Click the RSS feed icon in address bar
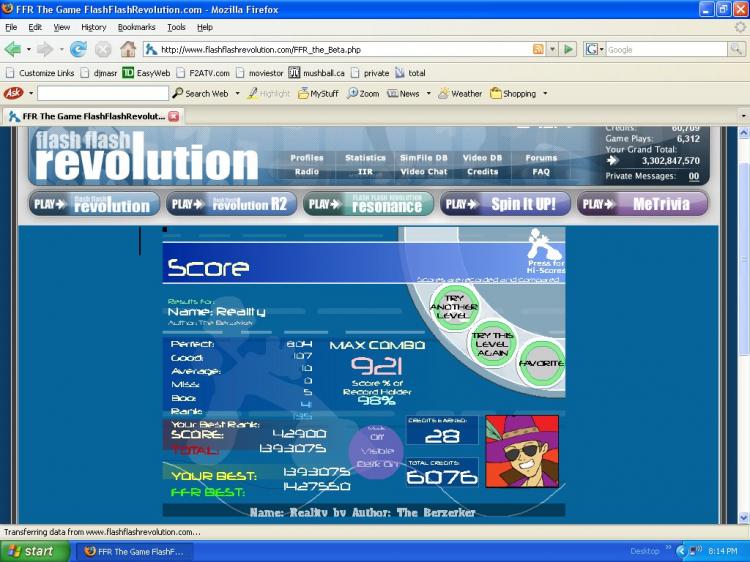Image resolution: width=750 pixels, height=562 pixels. pyautogui.click(x=539, y=49)
